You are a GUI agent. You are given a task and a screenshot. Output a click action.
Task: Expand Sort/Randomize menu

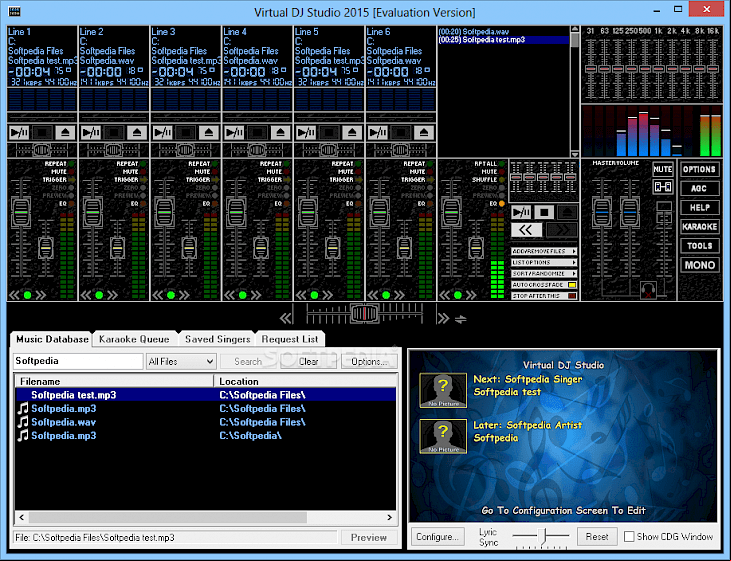coord(544,274)
